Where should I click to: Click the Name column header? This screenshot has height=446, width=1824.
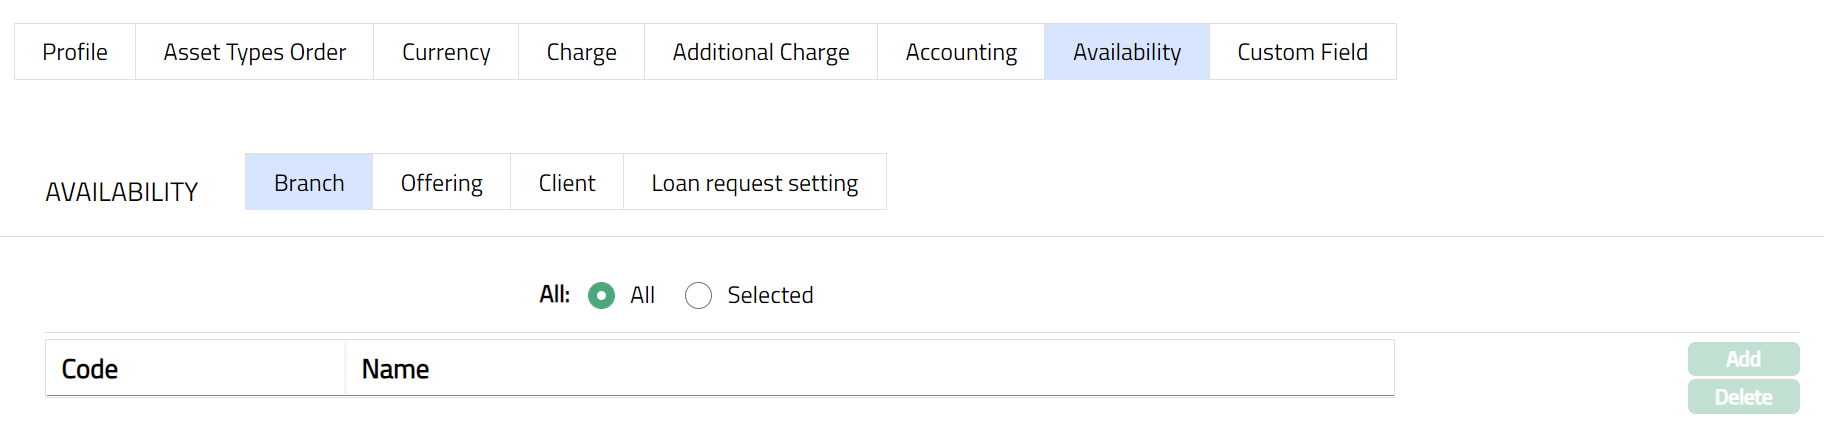[395, 369]
